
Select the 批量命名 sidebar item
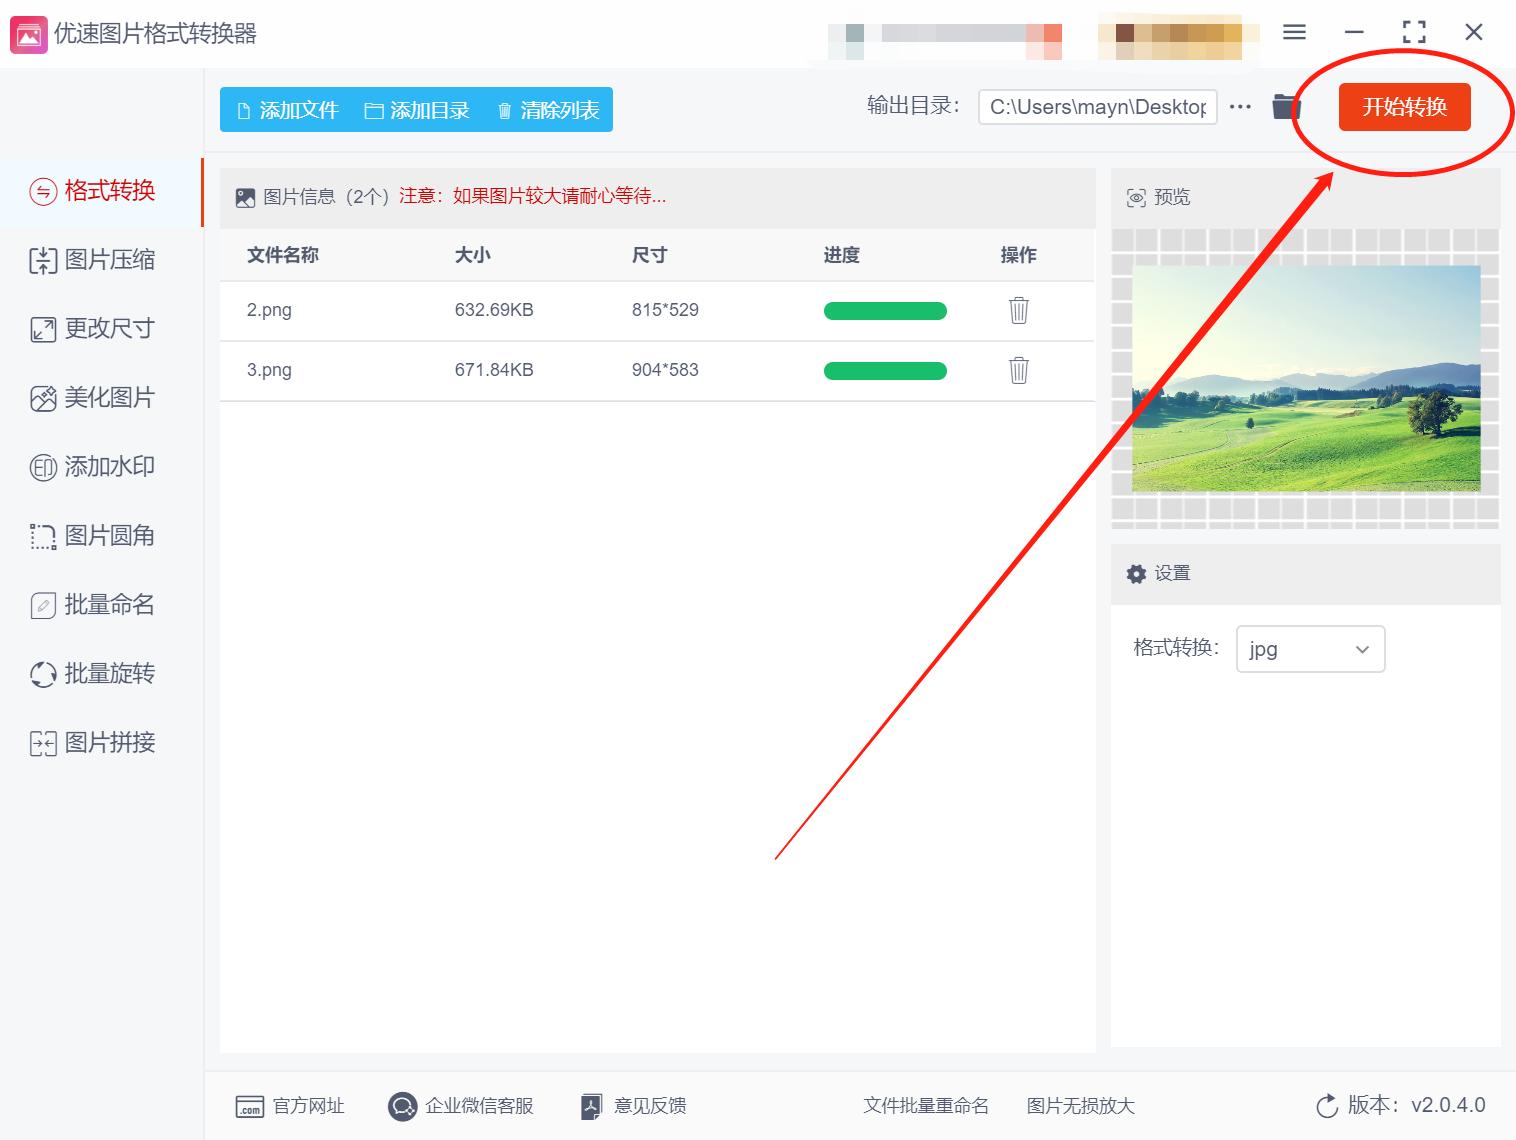(x=108, y=604)
